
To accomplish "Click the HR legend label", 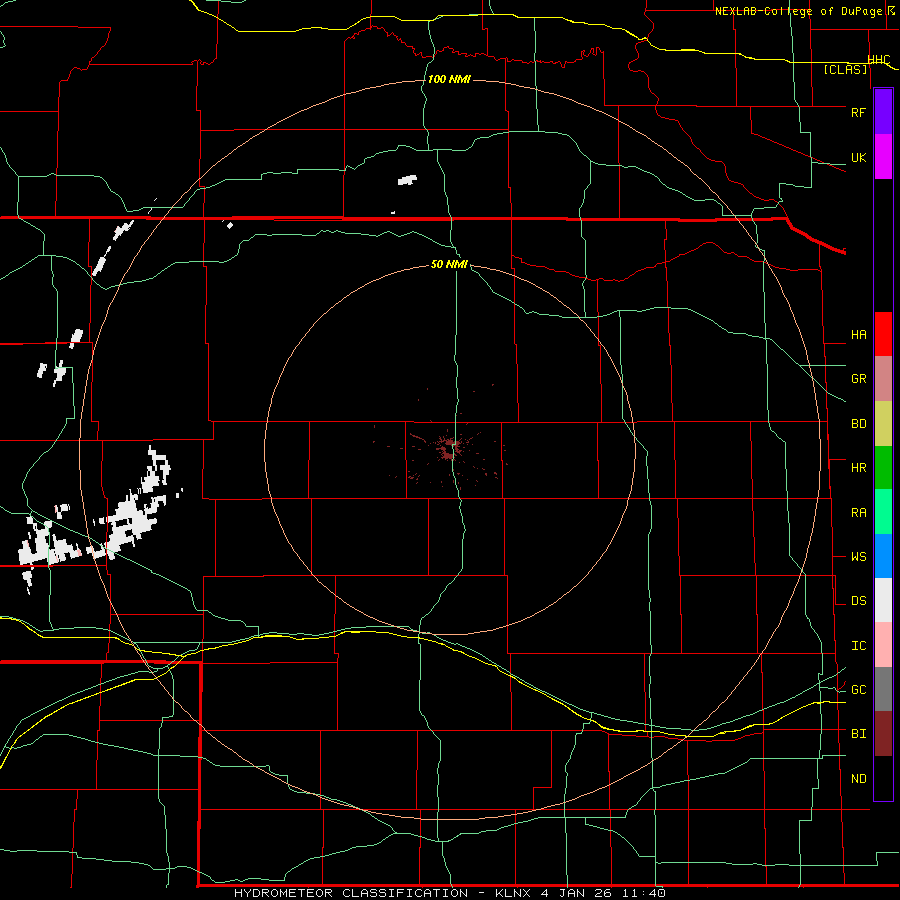I will (x=859, y=468).
